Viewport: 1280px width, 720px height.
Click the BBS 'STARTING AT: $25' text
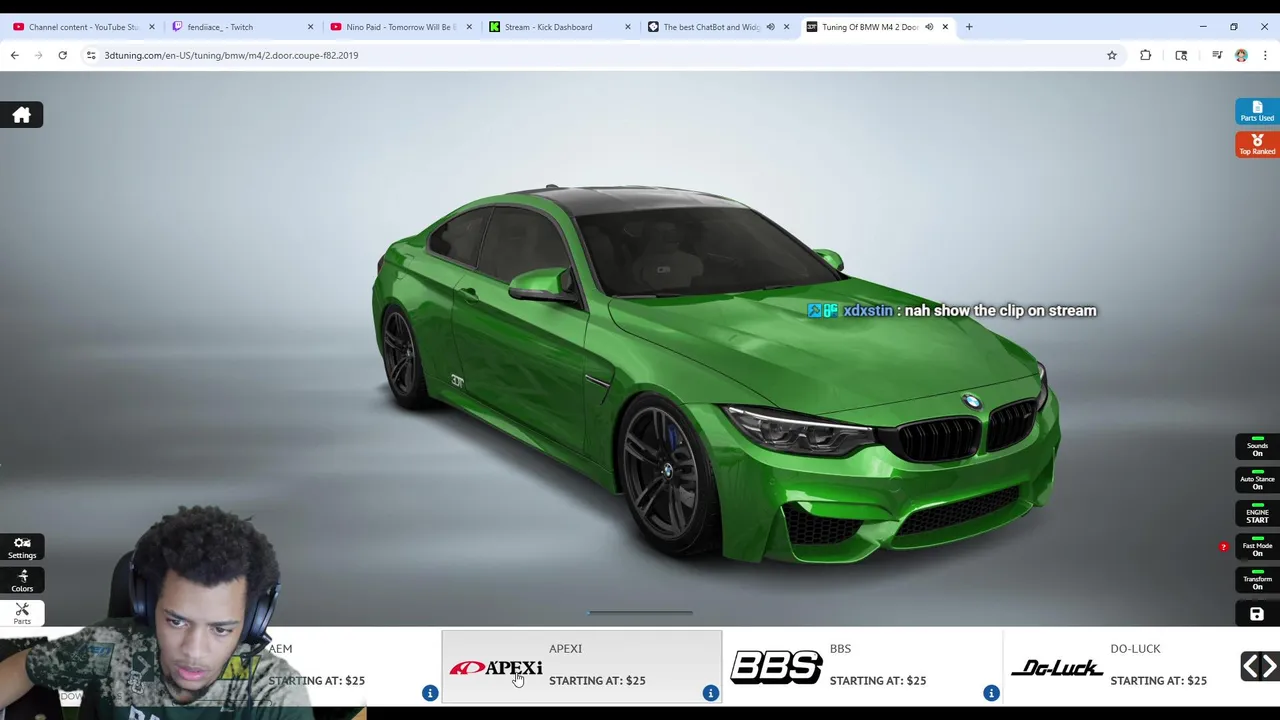click(x=877, y=680)
